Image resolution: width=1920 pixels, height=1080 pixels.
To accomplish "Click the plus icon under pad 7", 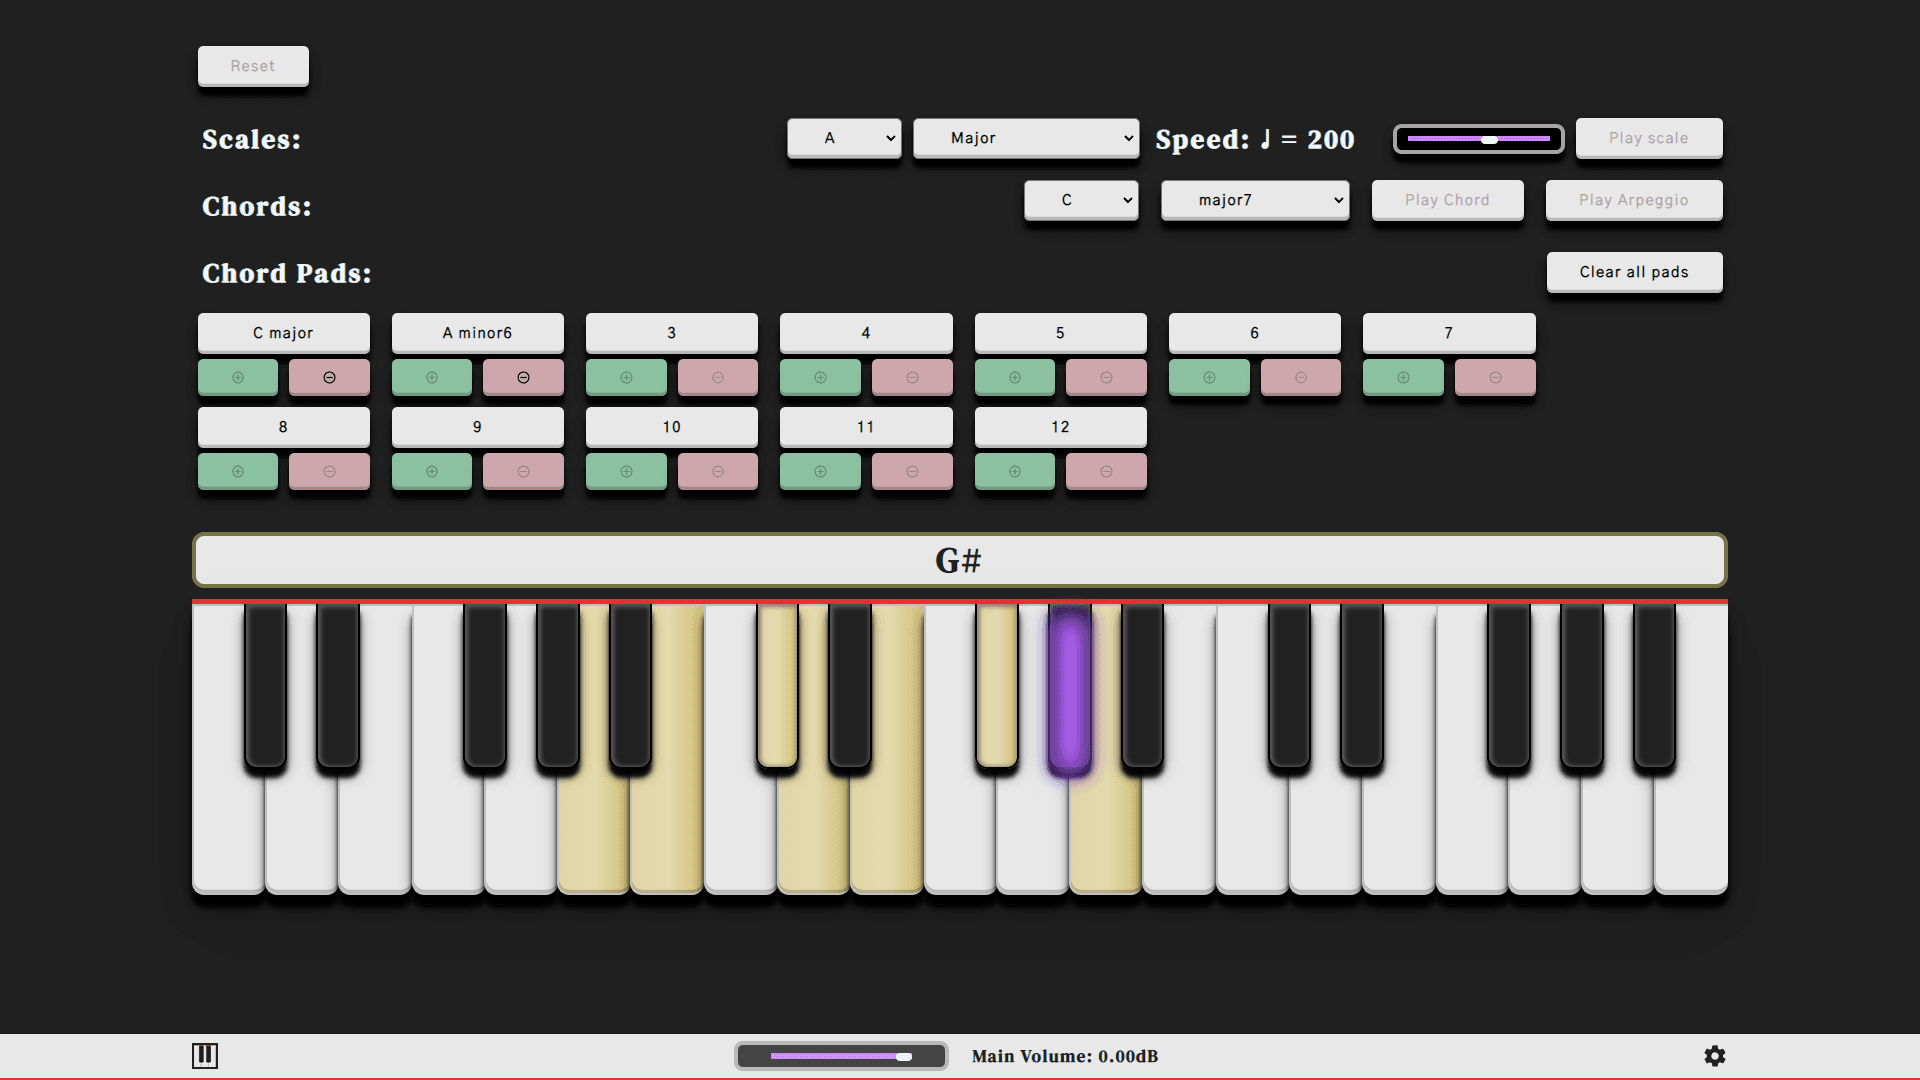I will coord(1403,378).
